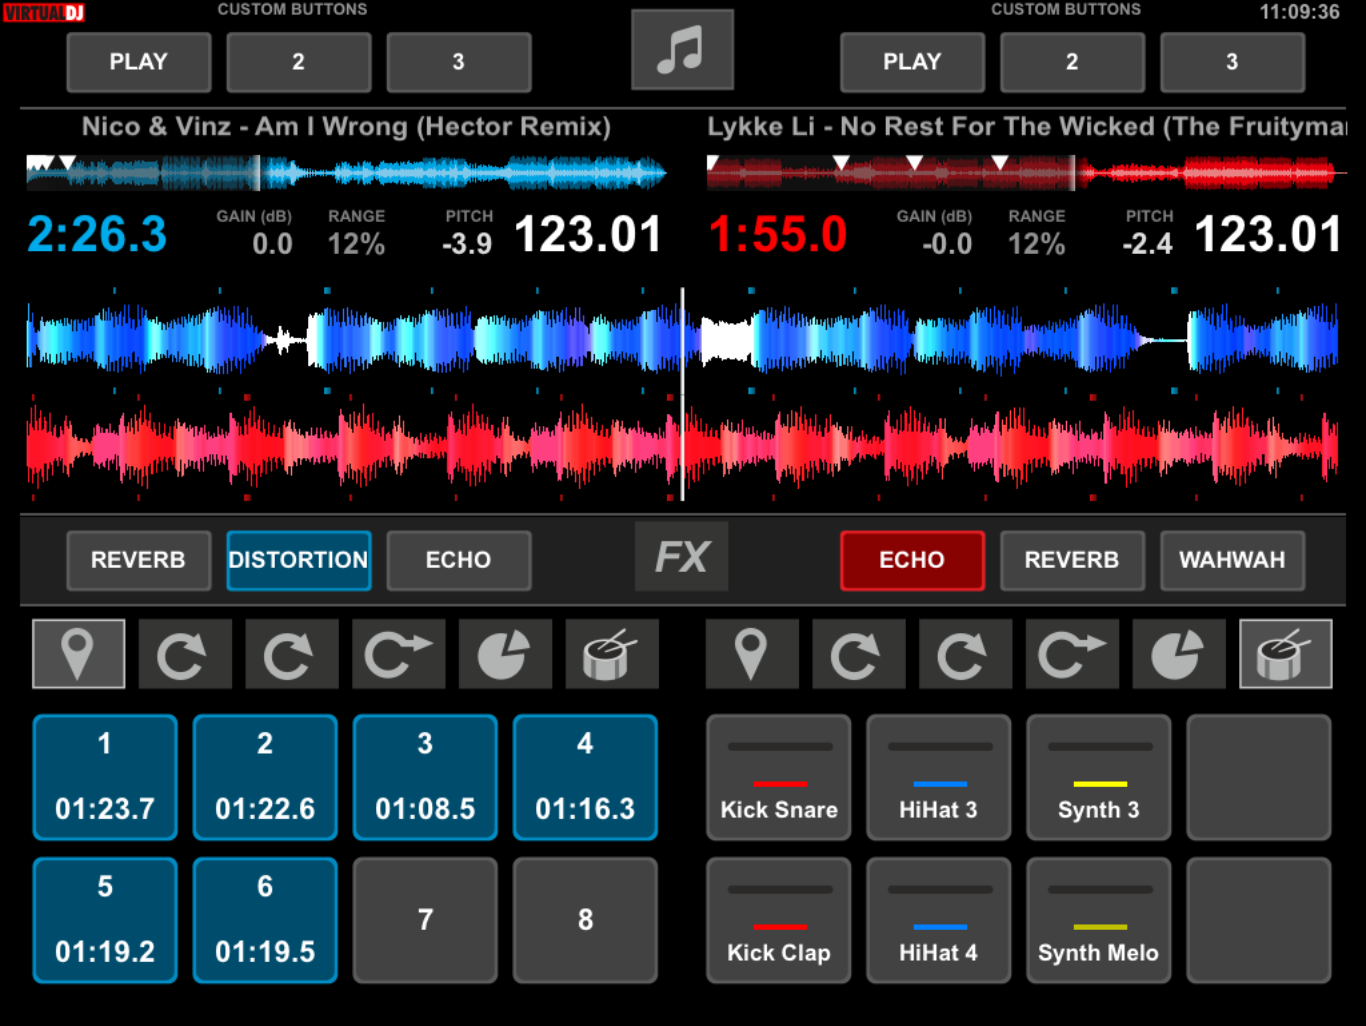1366x1026 pixels.
Task: Tap empty hot cue pad 7
Action: pyautogui.click(x=425, y=920)
